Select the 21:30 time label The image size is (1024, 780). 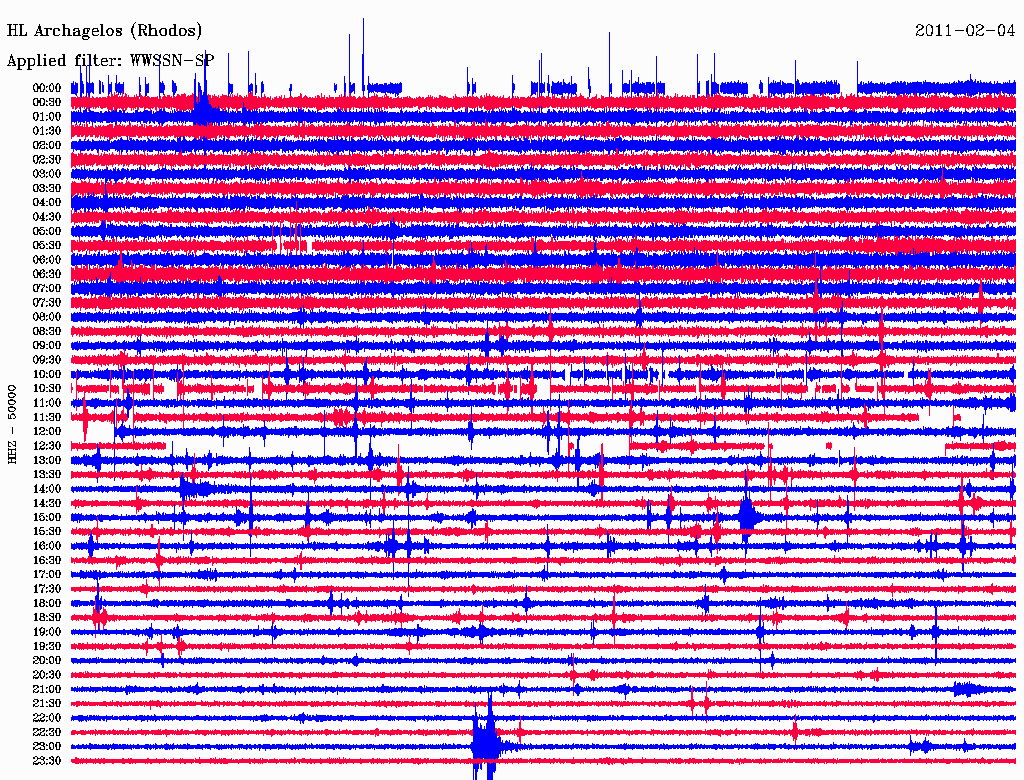click(47, 704)
